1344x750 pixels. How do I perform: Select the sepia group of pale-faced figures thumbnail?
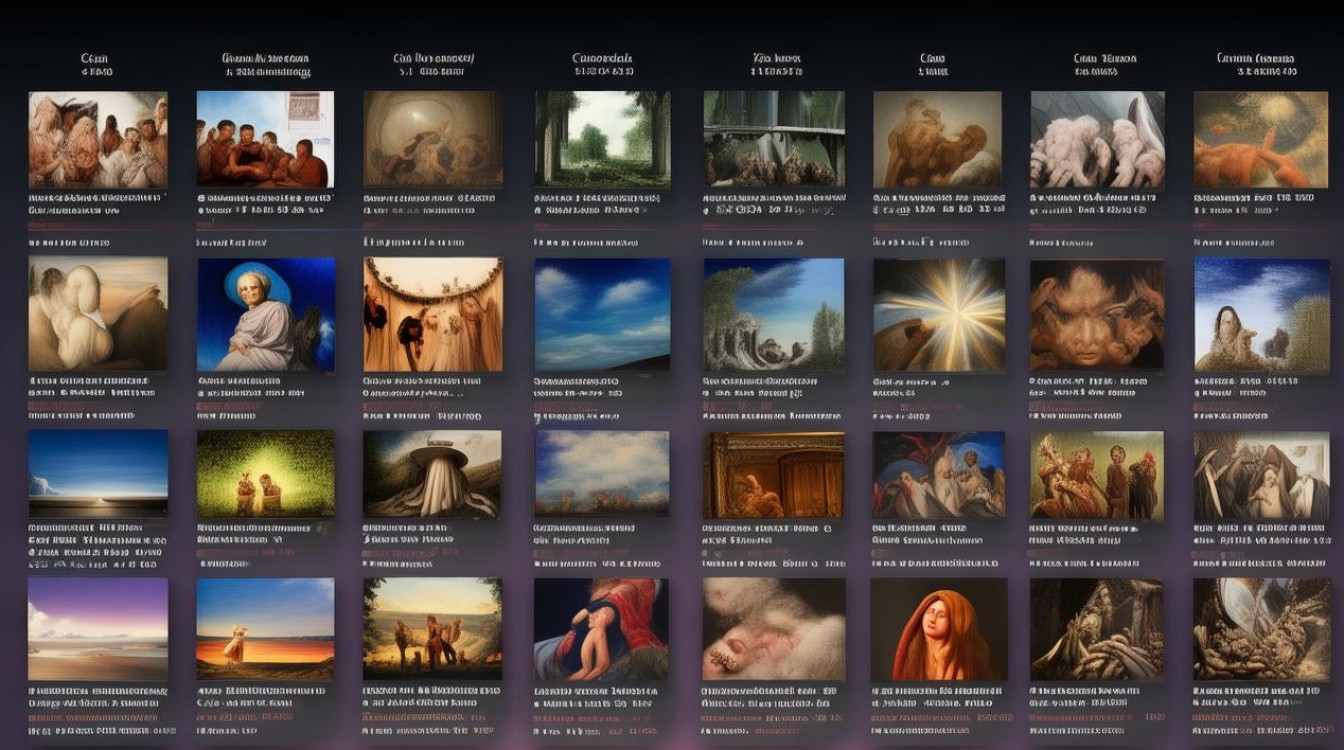click(98, 139)
